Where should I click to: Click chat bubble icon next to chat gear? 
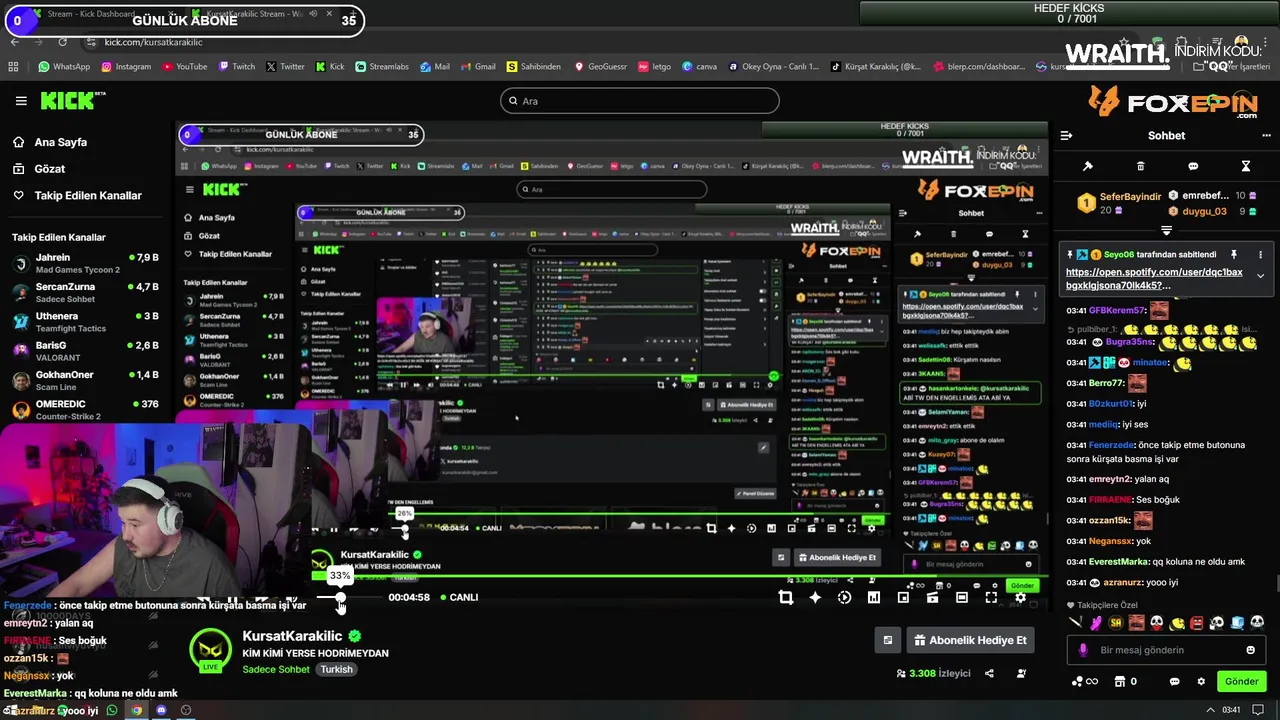pos(1174,682)
